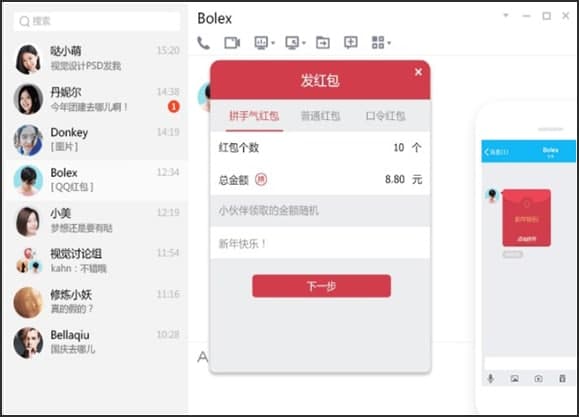Image resolution: width=579 pixels, height=417 pixels.
Task: Open the remote desktop icon in toolbar
Action: coord(292,43)
